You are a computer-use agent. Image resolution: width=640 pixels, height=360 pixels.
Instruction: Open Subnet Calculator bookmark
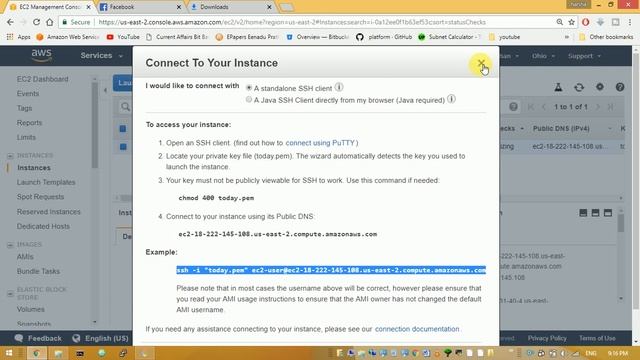click(x=449, y=37)
